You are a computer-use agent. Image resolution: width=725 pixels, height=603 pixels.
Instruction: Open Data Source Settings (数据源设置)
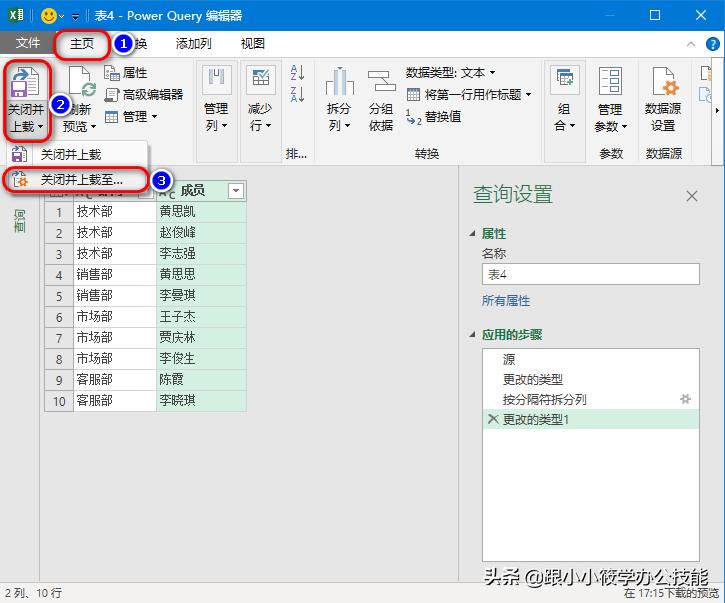click(x=663, y=98)
